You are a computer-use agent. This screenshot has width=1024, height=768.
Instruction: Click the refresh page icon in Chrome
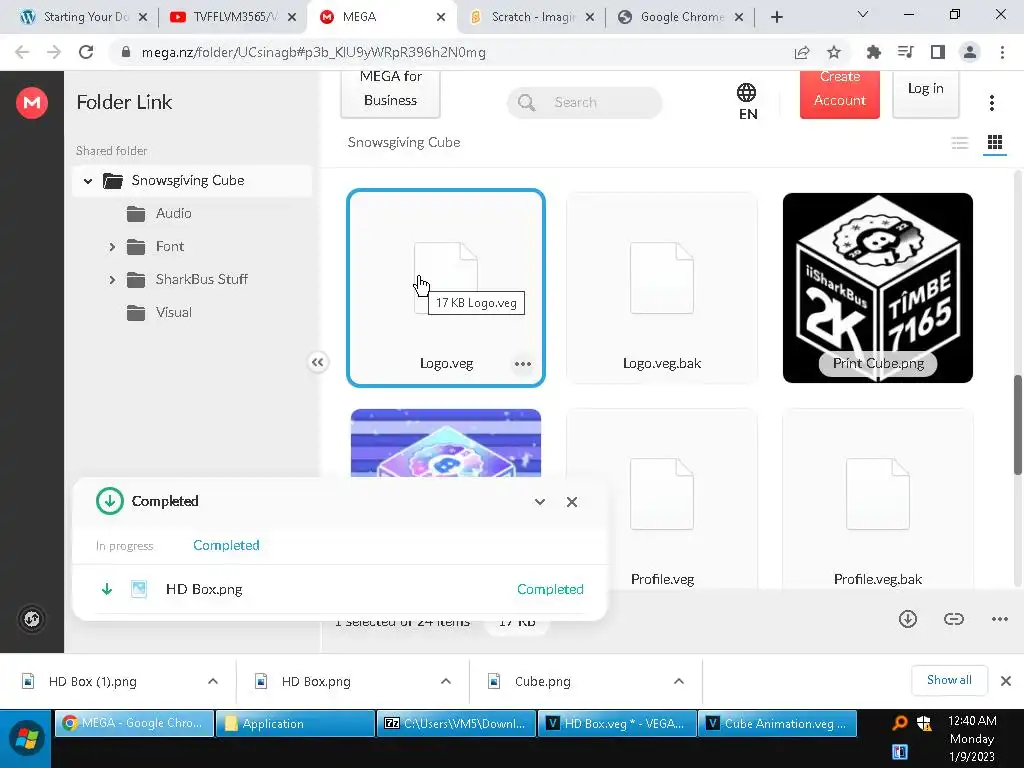click(x=86, y=52)
